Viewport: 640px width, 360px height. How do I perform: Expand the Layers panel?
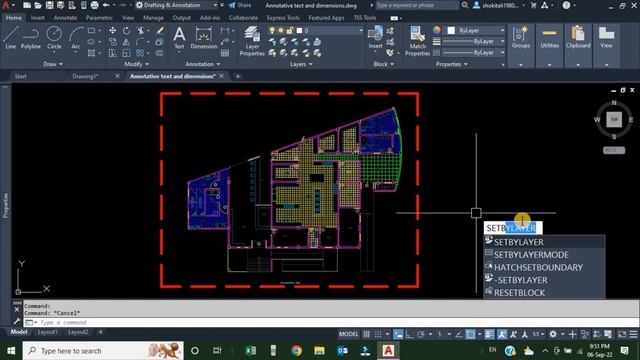[x=301, y=64]
